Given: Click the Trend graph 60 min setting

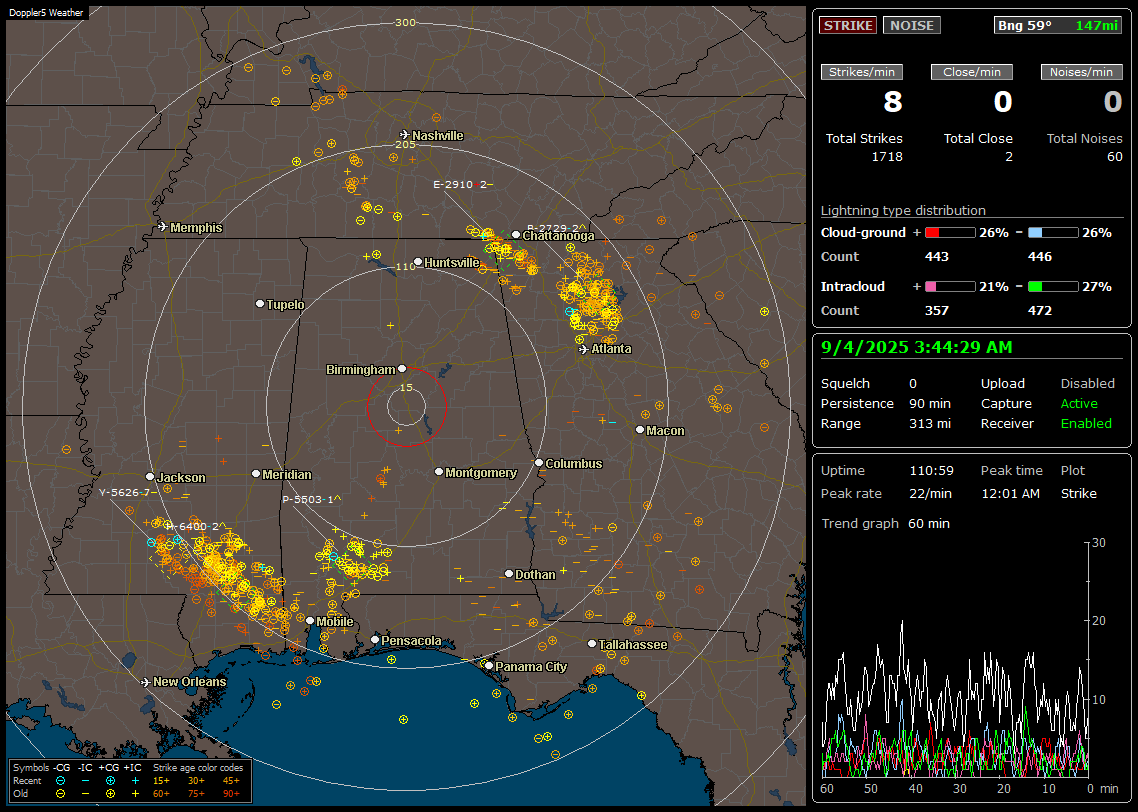Looking at the screenshot, I should tap(928, 523).
